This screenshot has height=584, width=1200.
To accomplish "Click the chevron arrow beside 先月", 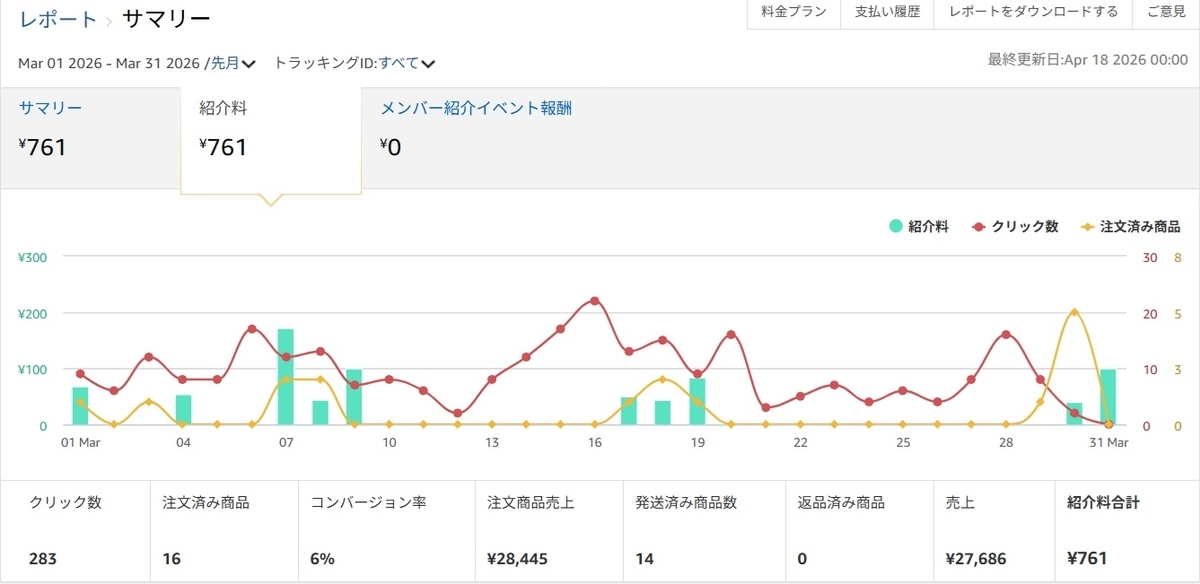I will tap(249, 64).
